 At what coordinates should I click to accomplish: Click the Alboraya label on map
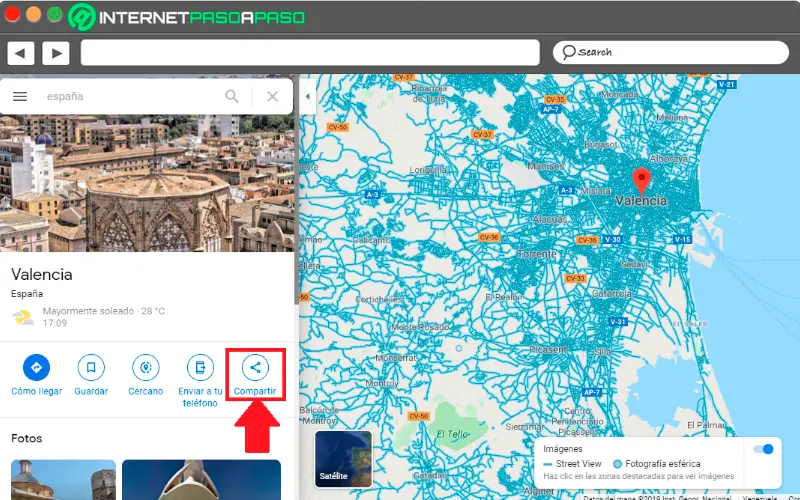(668, 159)
